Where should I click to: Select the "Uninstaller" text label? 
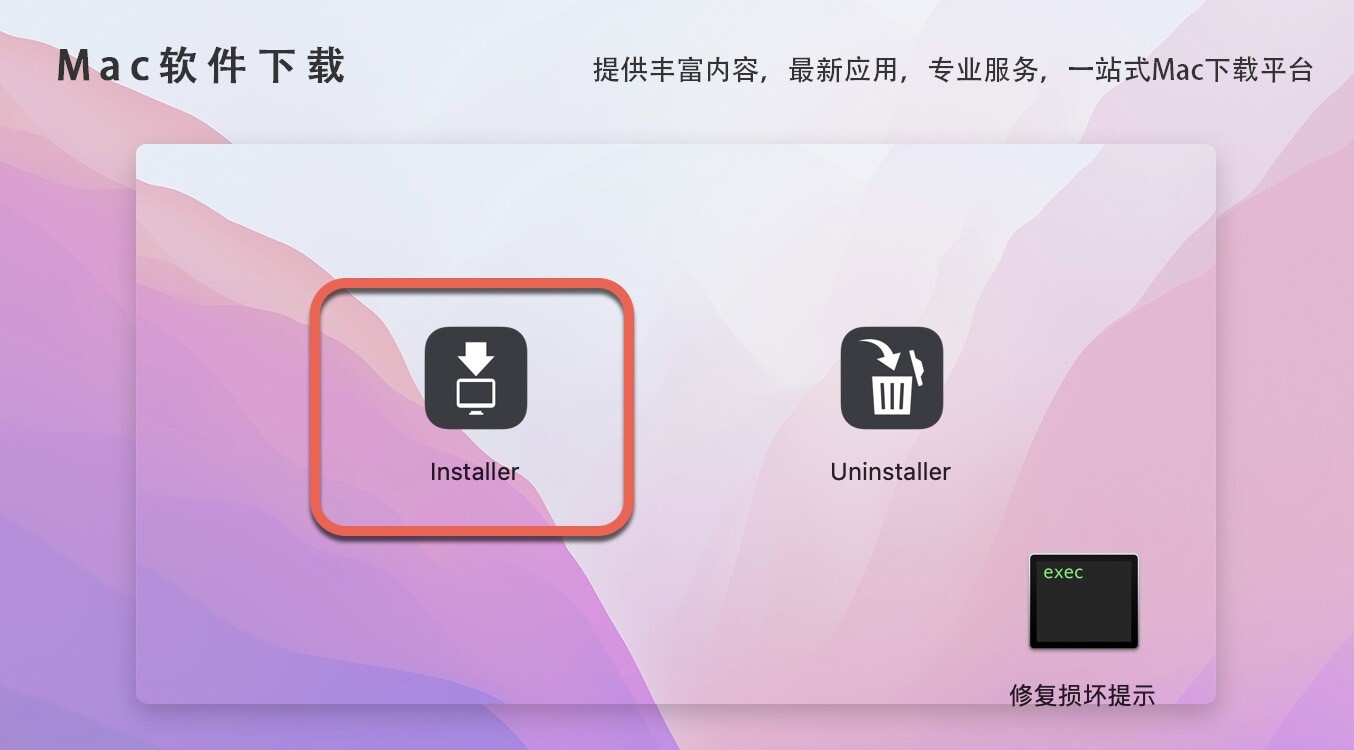pyautogui.click(x=891, y=472)
